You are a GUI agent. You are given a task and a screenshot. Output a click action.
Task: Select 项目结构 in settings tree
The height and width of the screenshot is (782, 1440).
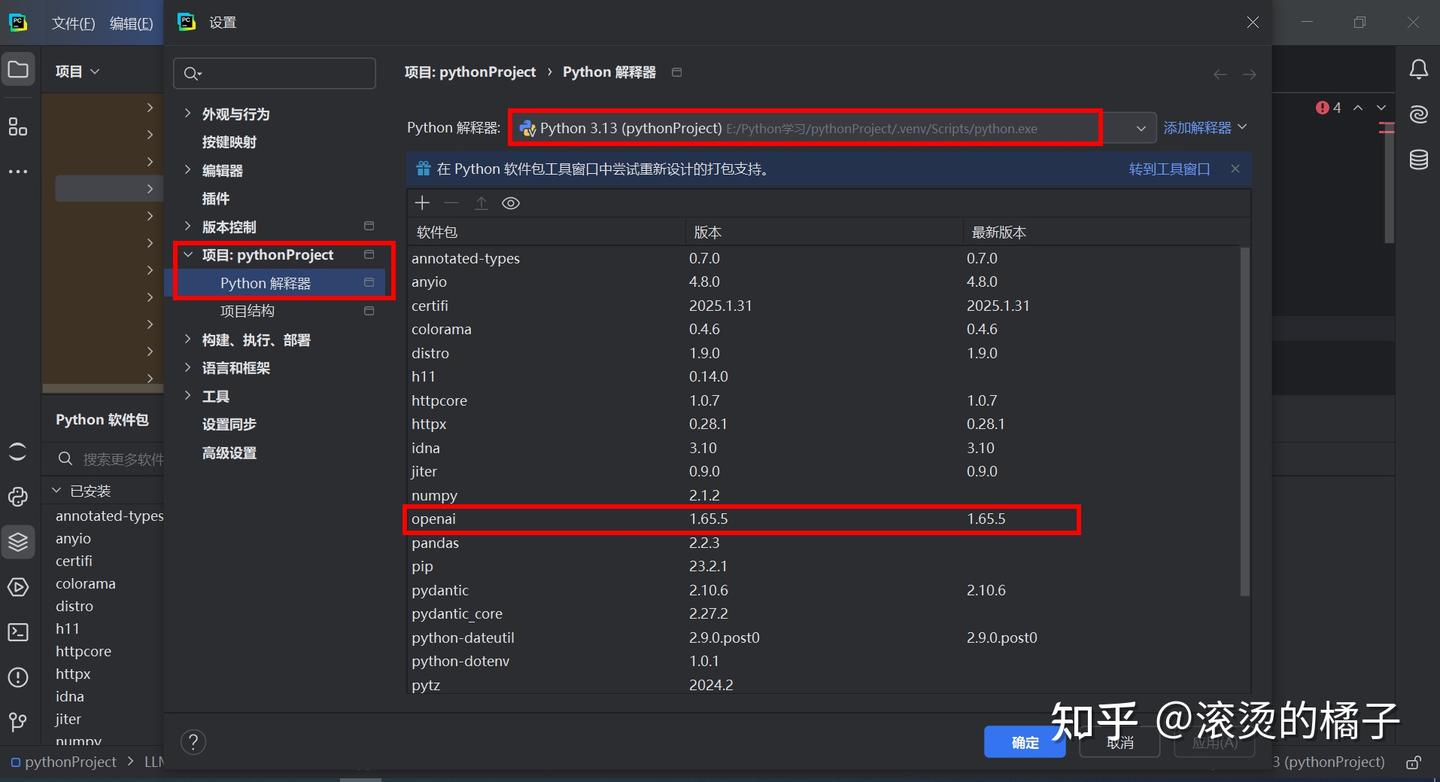pos(247,311)
